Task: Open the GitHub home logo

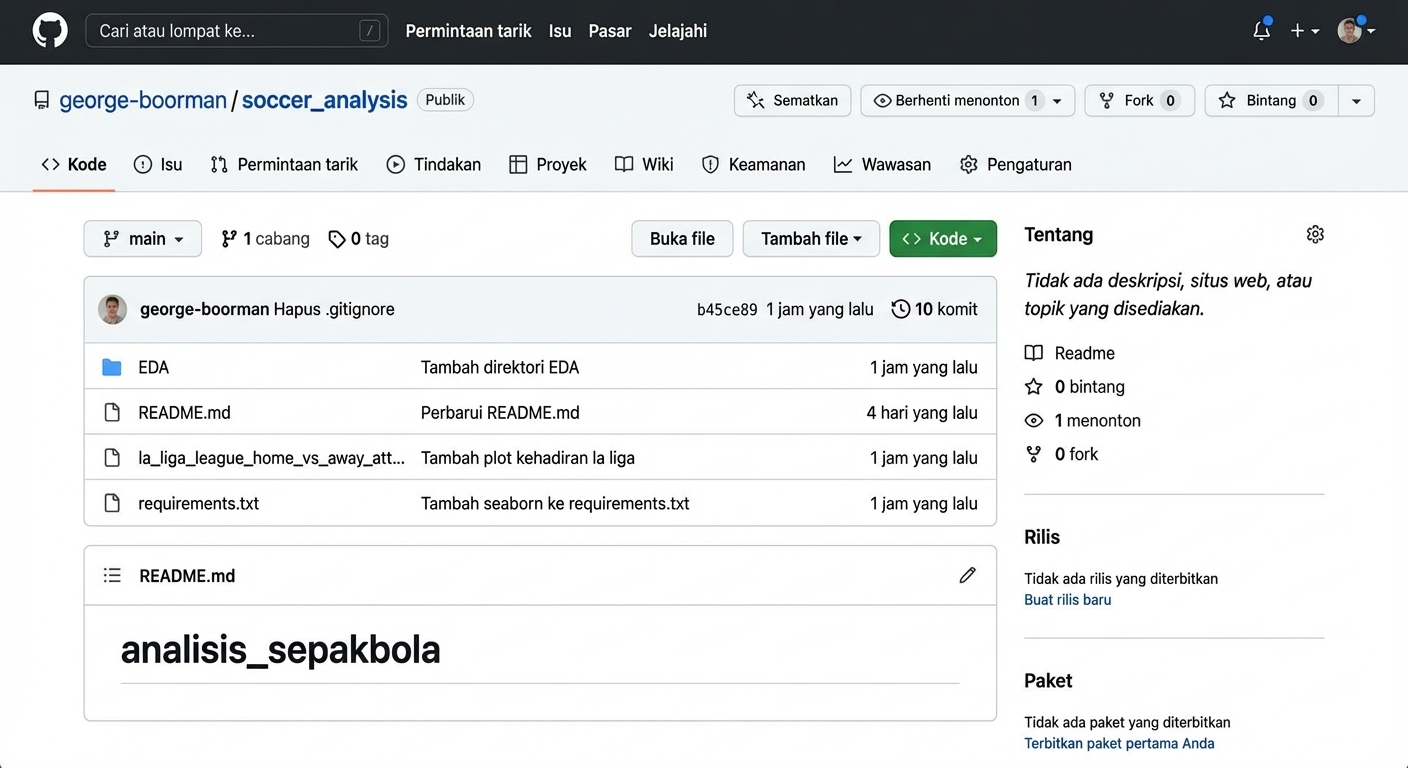Action: [x=50, y=31]
